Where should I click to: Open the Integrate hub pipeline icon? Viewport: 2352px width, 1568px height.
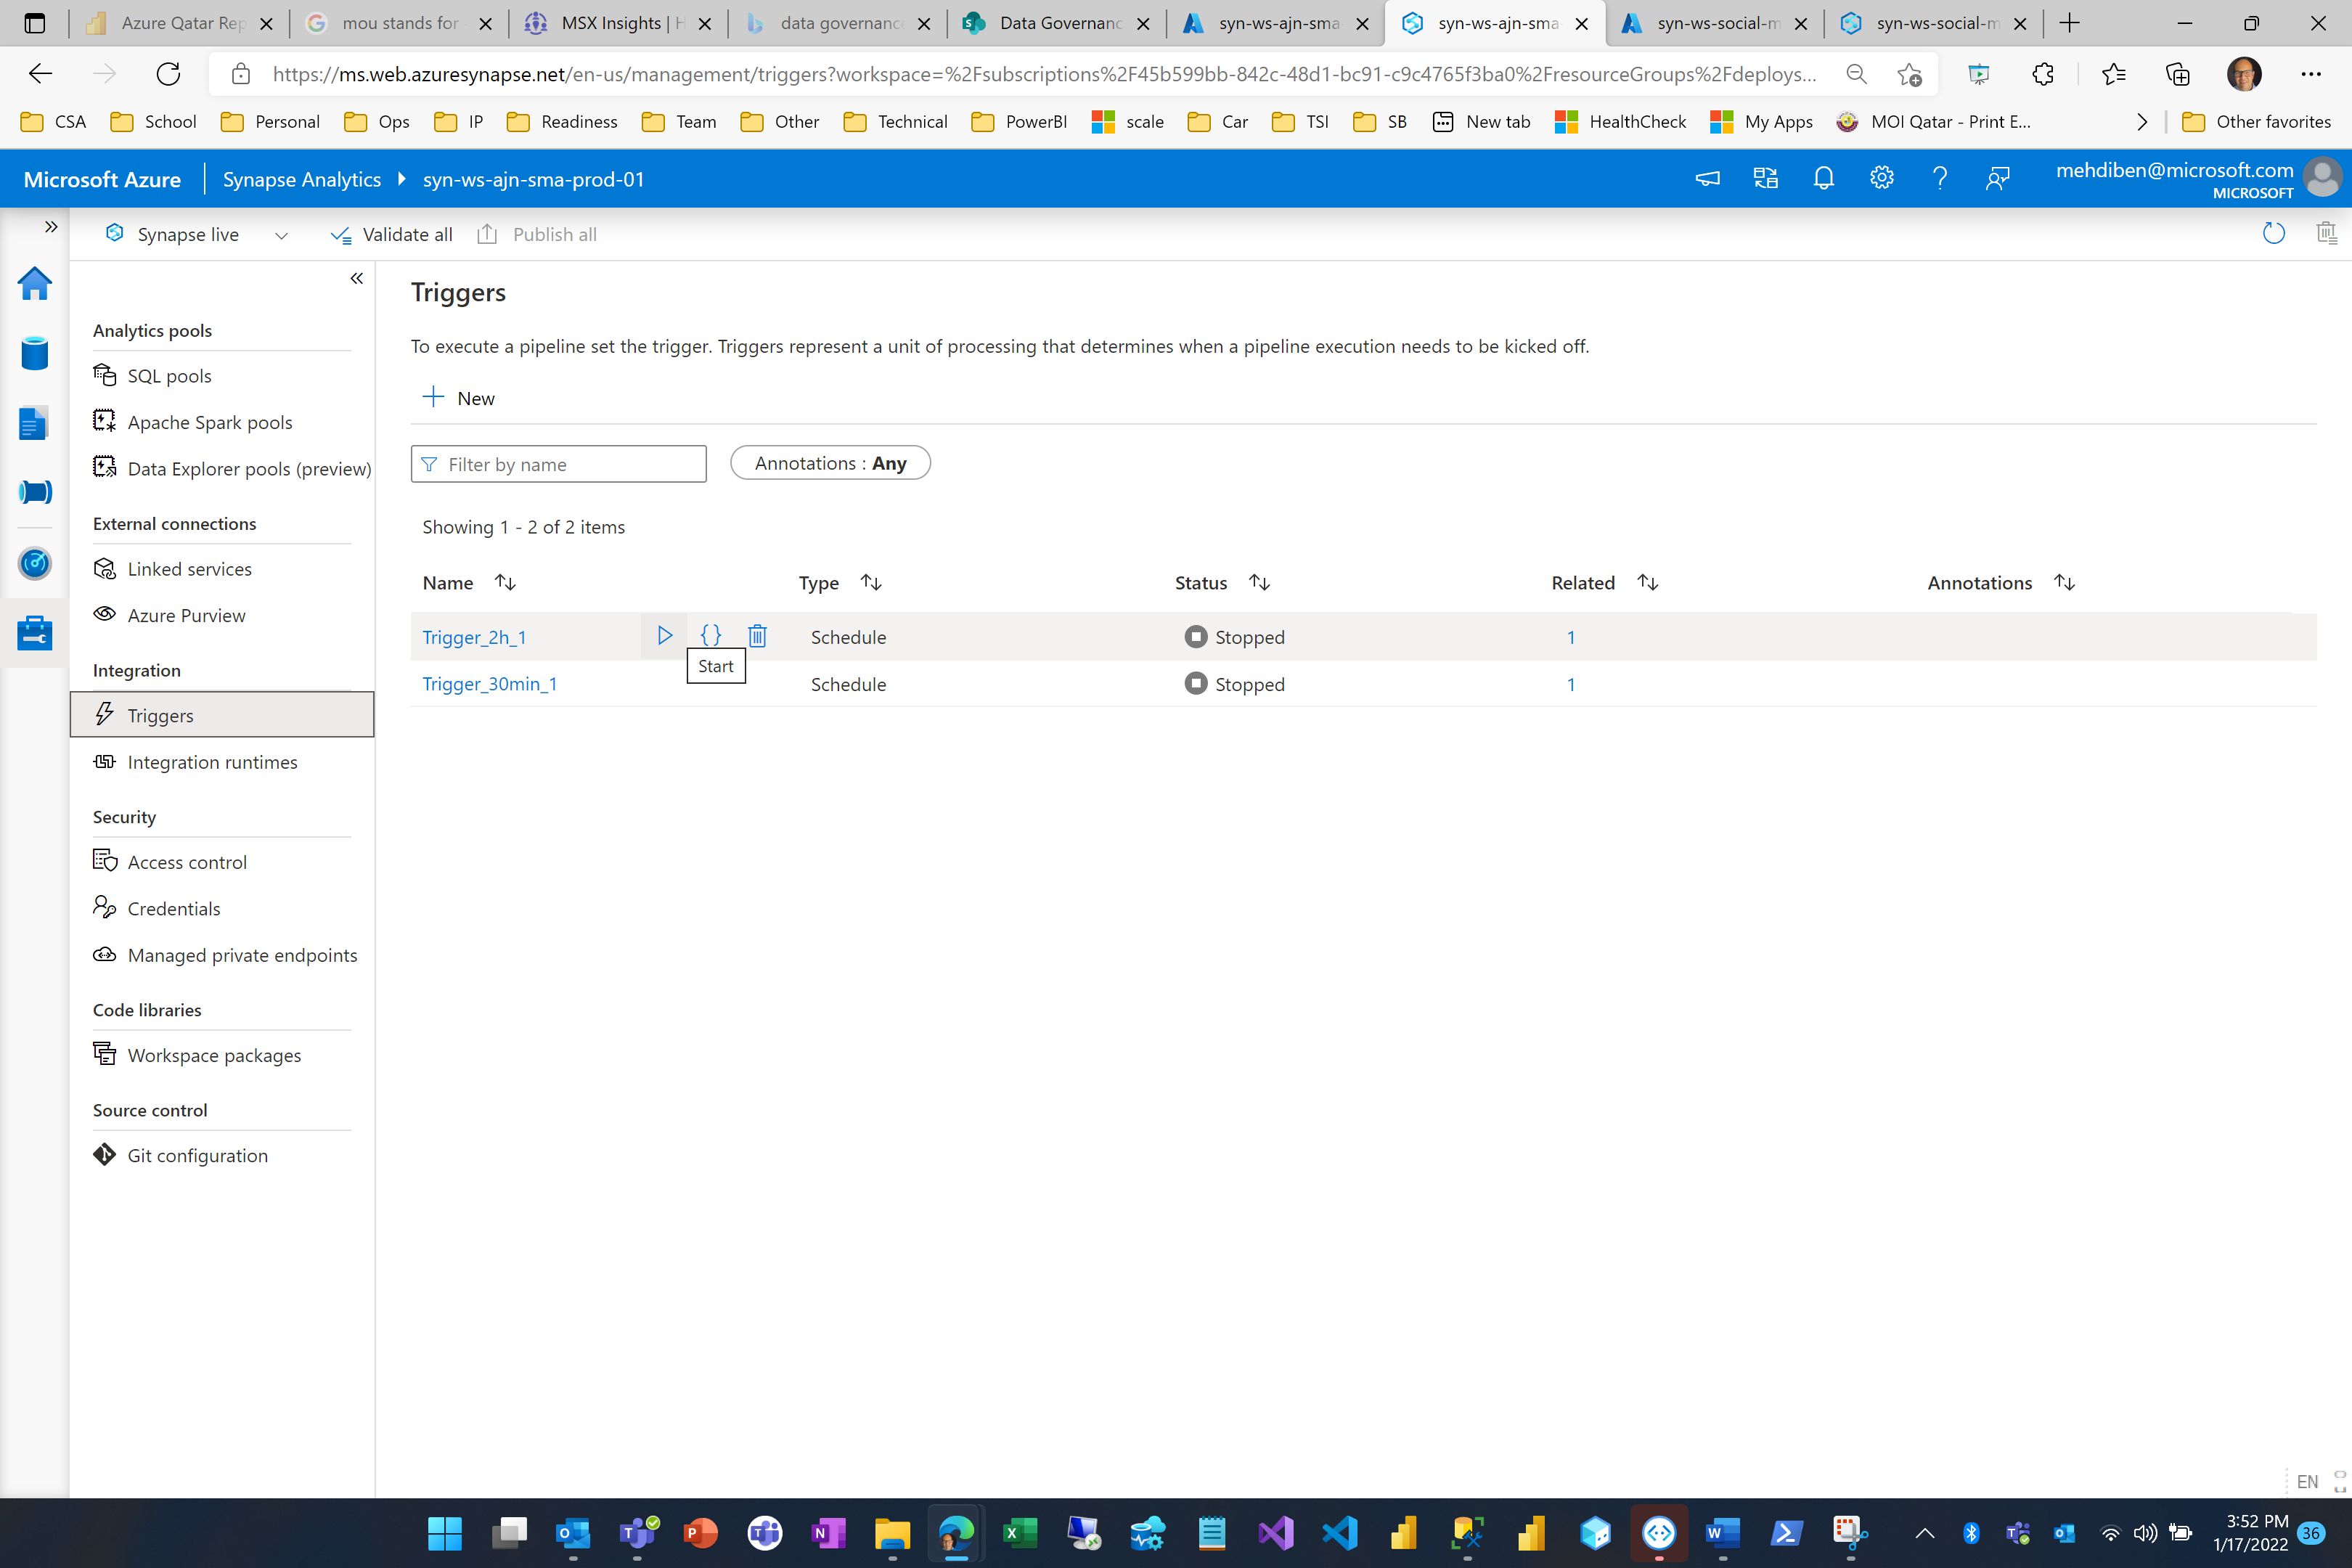point(35,492)
